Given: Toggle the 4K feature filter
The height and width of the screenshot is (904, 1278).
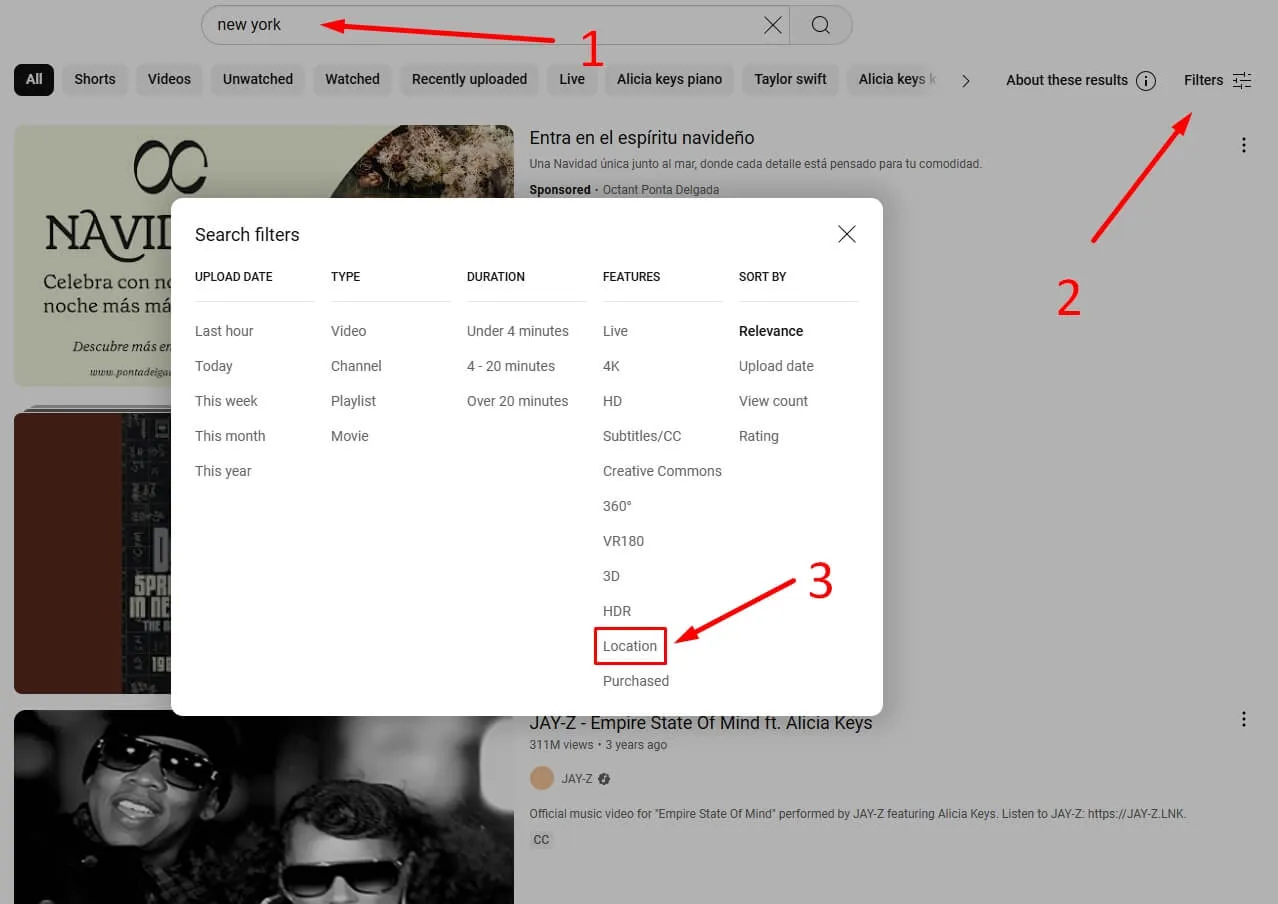Looking at the screenshot, I should point(611,366).
